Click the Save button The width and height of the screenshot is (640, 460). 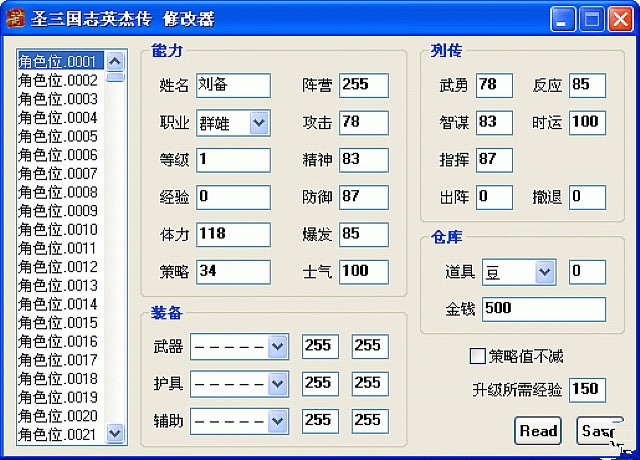click(600, 431)
